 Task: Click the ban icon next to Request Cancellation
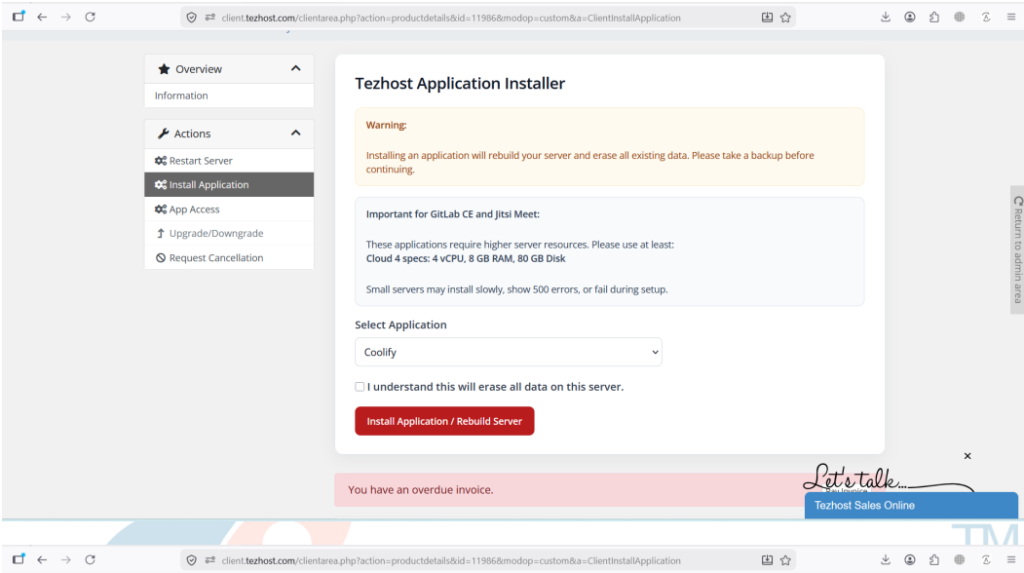coord(161,257)
